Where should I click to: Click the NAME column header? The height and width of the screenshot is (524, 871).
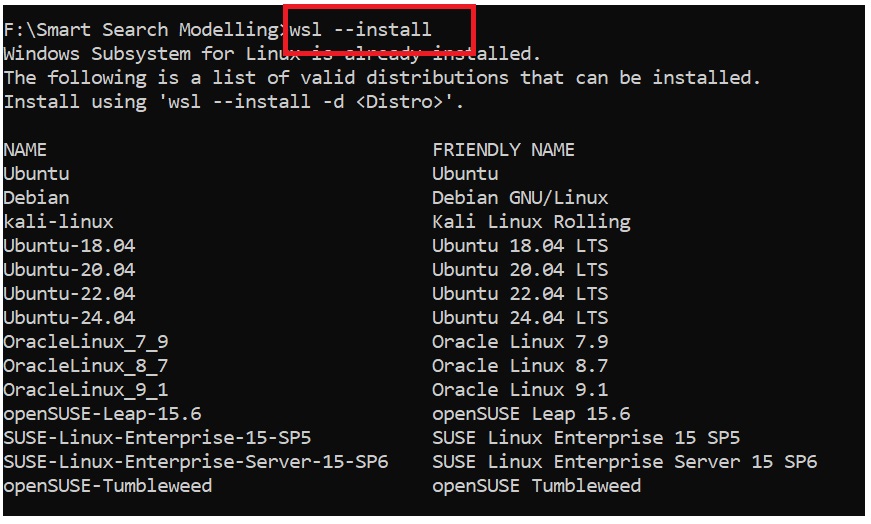pyautogui.click(x=25, y=149)
